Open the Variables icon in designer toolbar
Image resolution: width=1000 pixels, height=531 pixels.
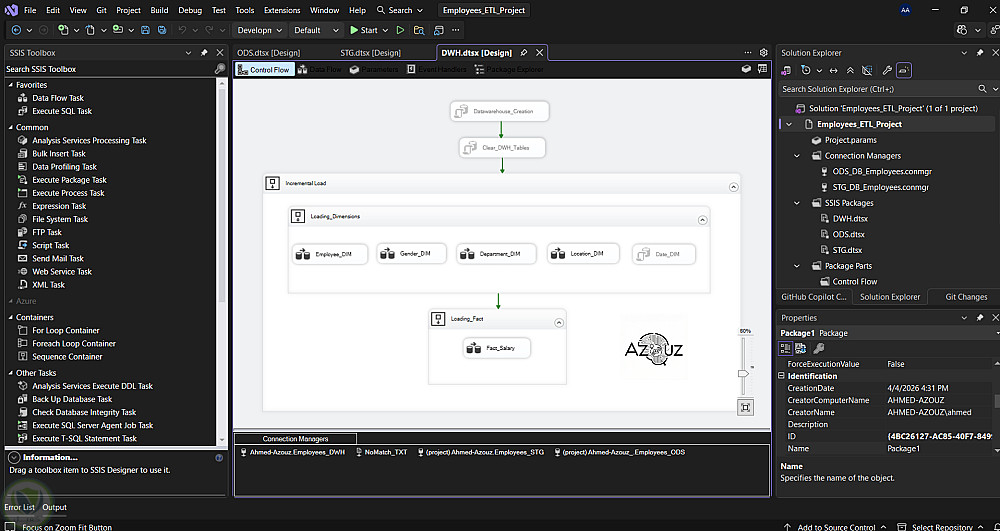(763, 70)
